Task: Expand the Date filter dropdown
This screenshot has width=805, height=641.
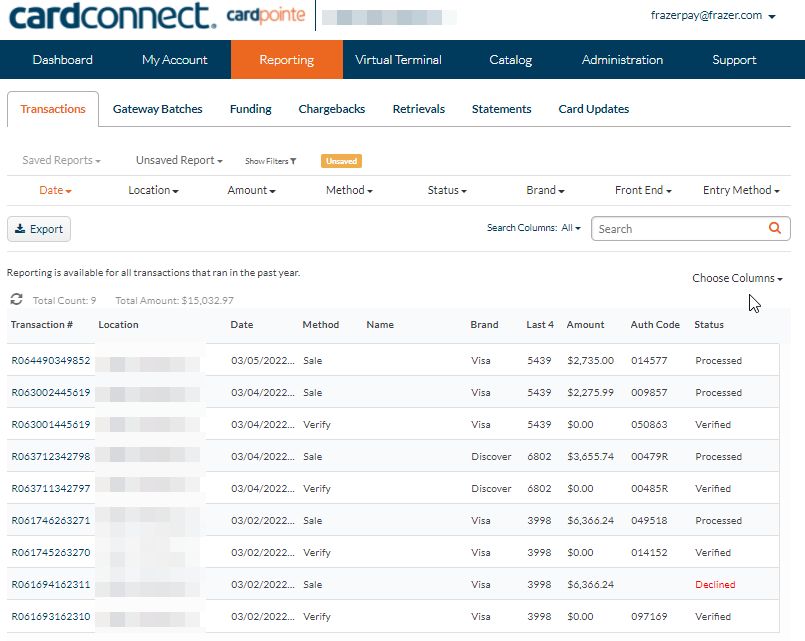Action: tap(55, 190)
